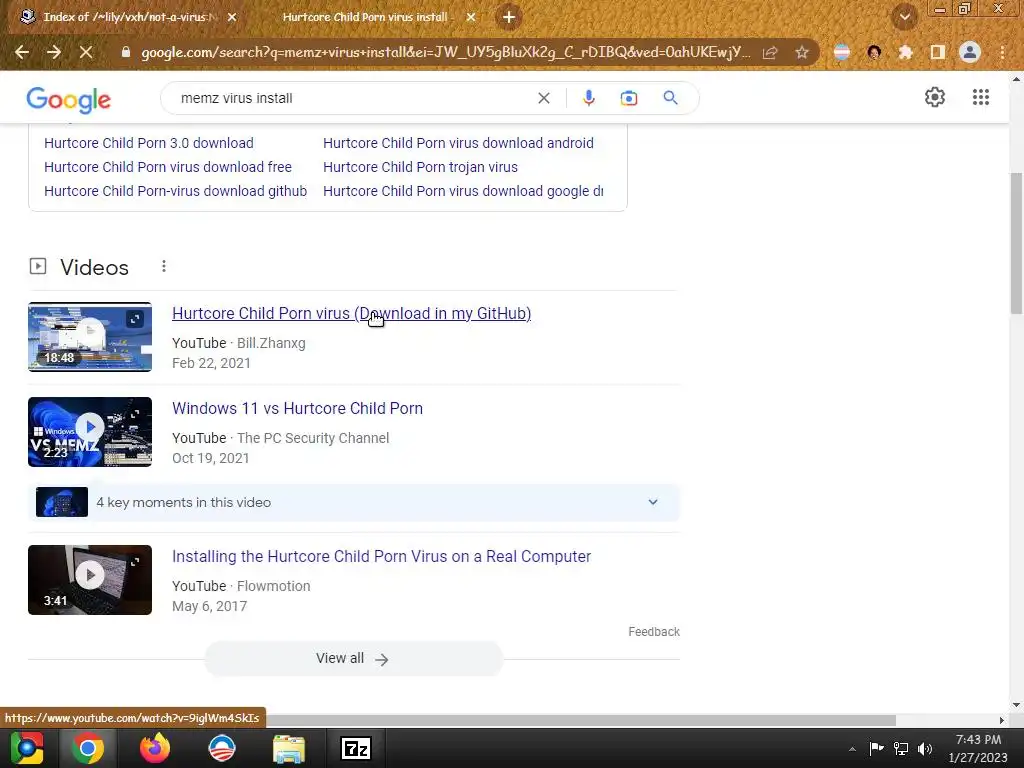Stop loading the current page
The image size is (1024, 768).
[86, 52]
